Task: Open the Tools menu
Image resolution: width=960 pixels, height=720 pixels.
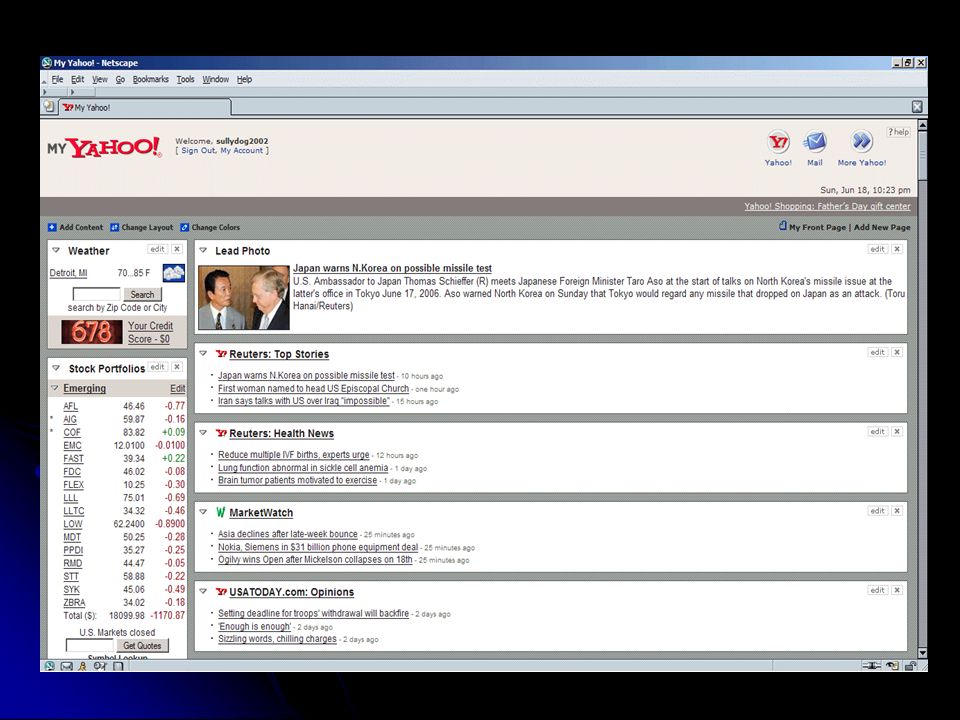Action: pos(186,80)
